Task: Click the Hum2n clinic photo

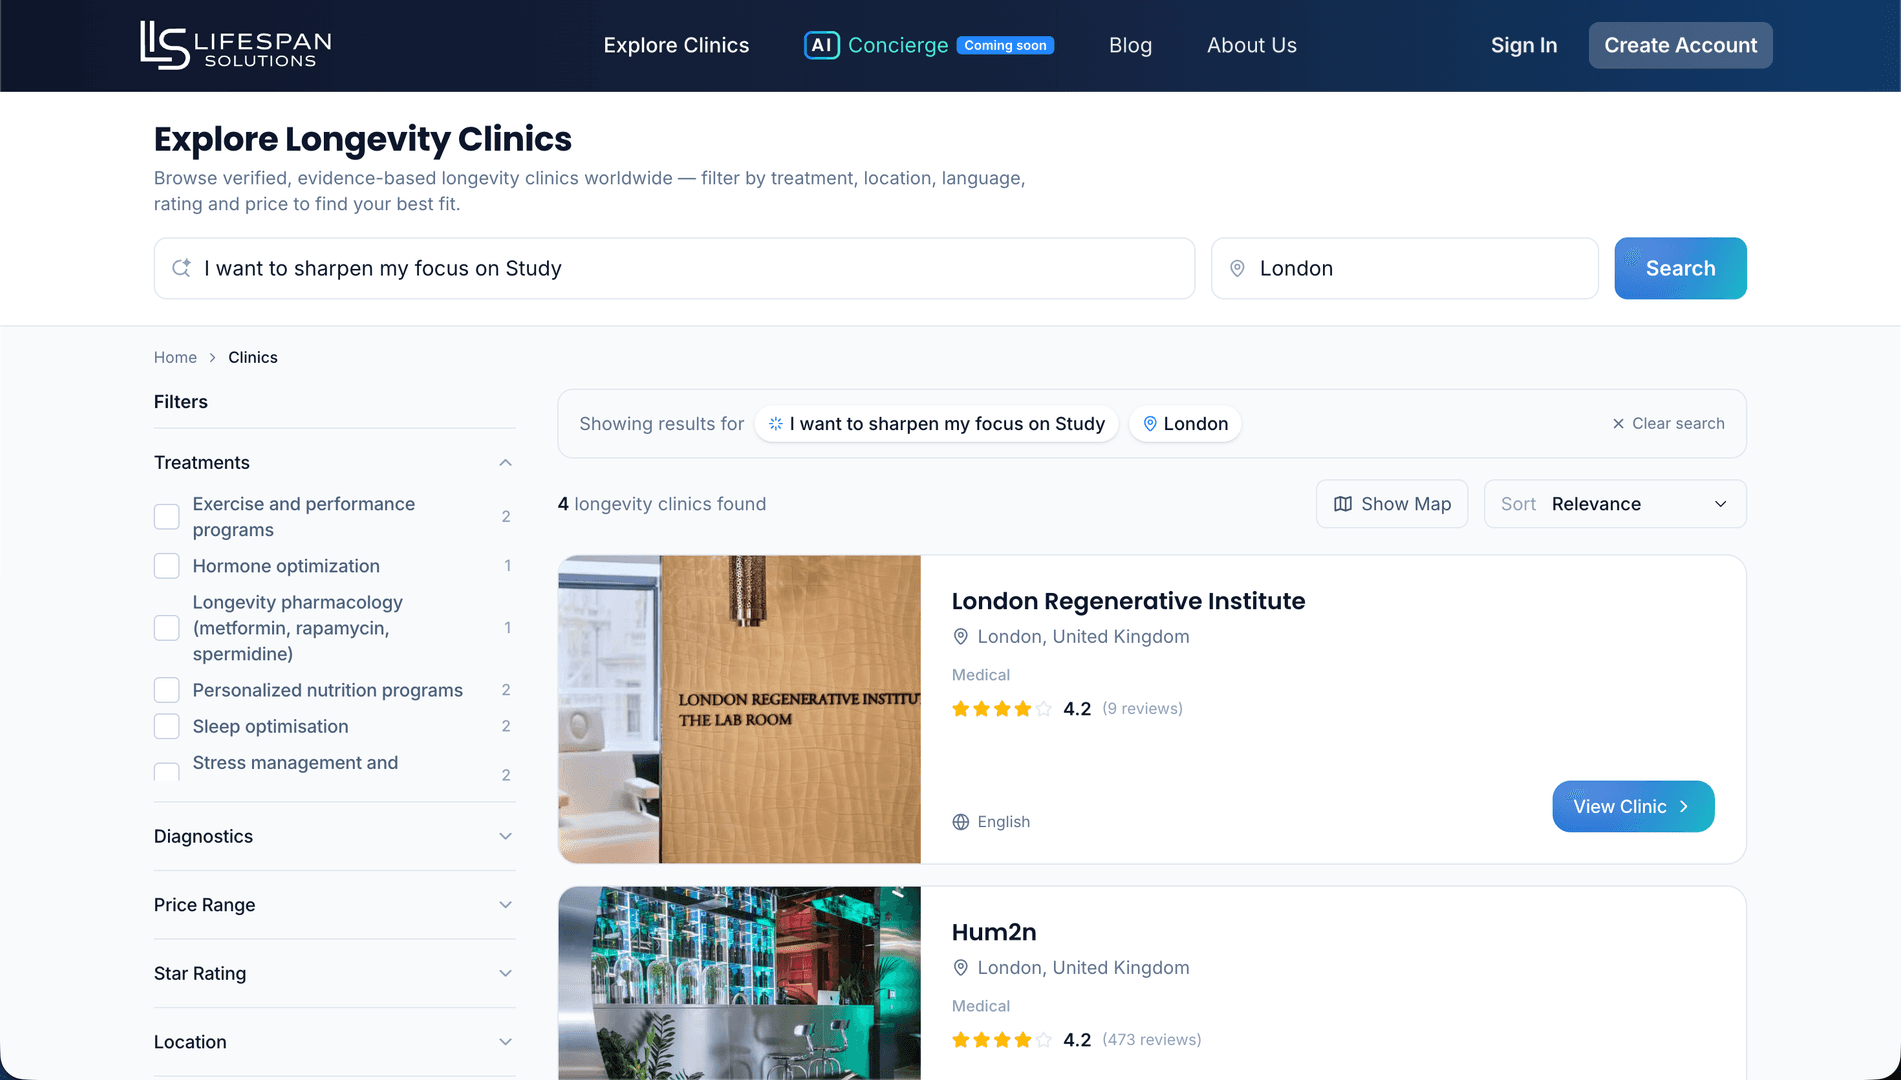Action: click(739, 983)
